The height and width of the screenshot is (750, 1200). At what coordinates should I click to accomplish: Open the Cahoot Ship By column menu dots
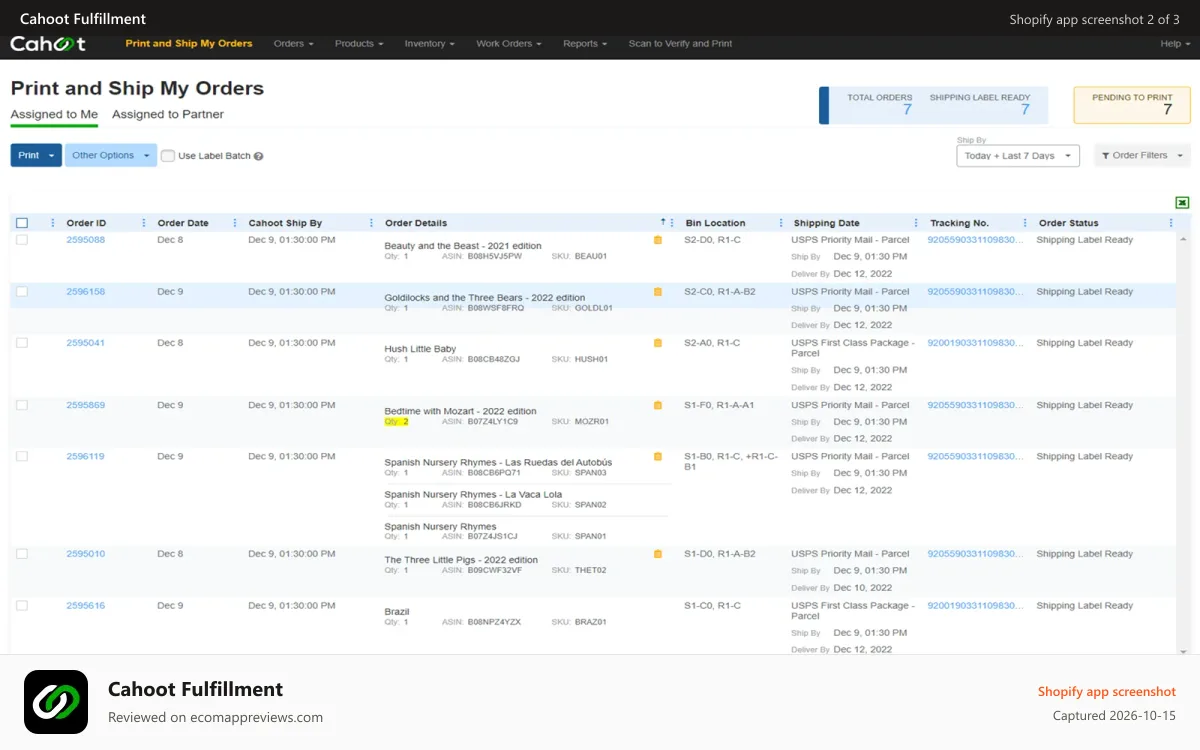click(372, 223)
